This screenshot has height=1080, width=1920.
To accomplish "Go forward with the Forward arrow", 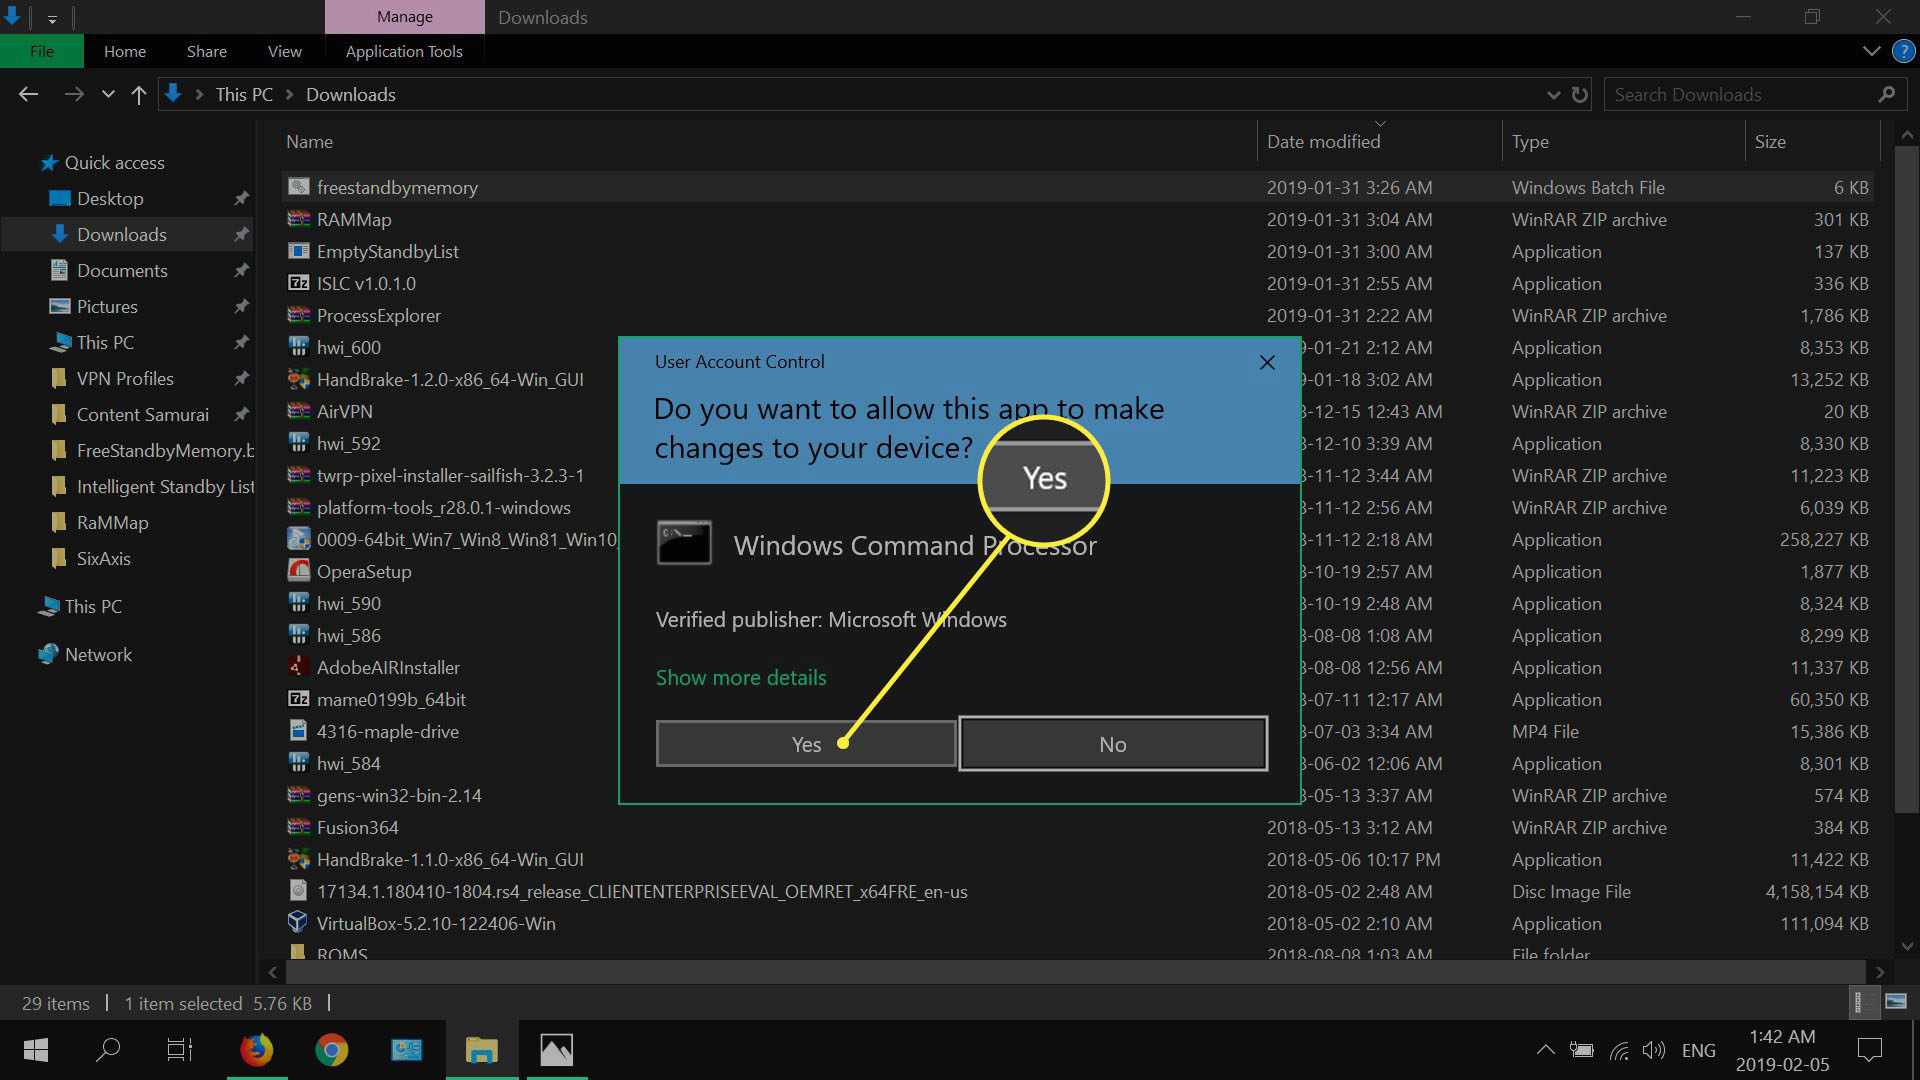I will 74,94.
